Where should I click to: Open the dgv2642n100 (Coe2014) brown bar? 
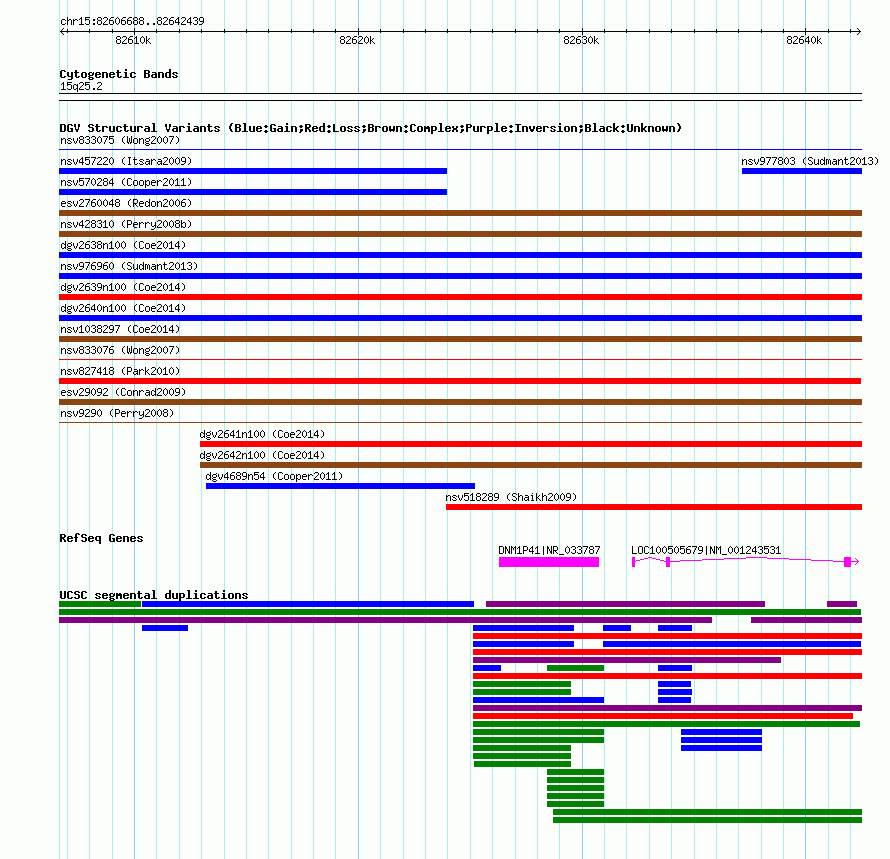[531, 465]
